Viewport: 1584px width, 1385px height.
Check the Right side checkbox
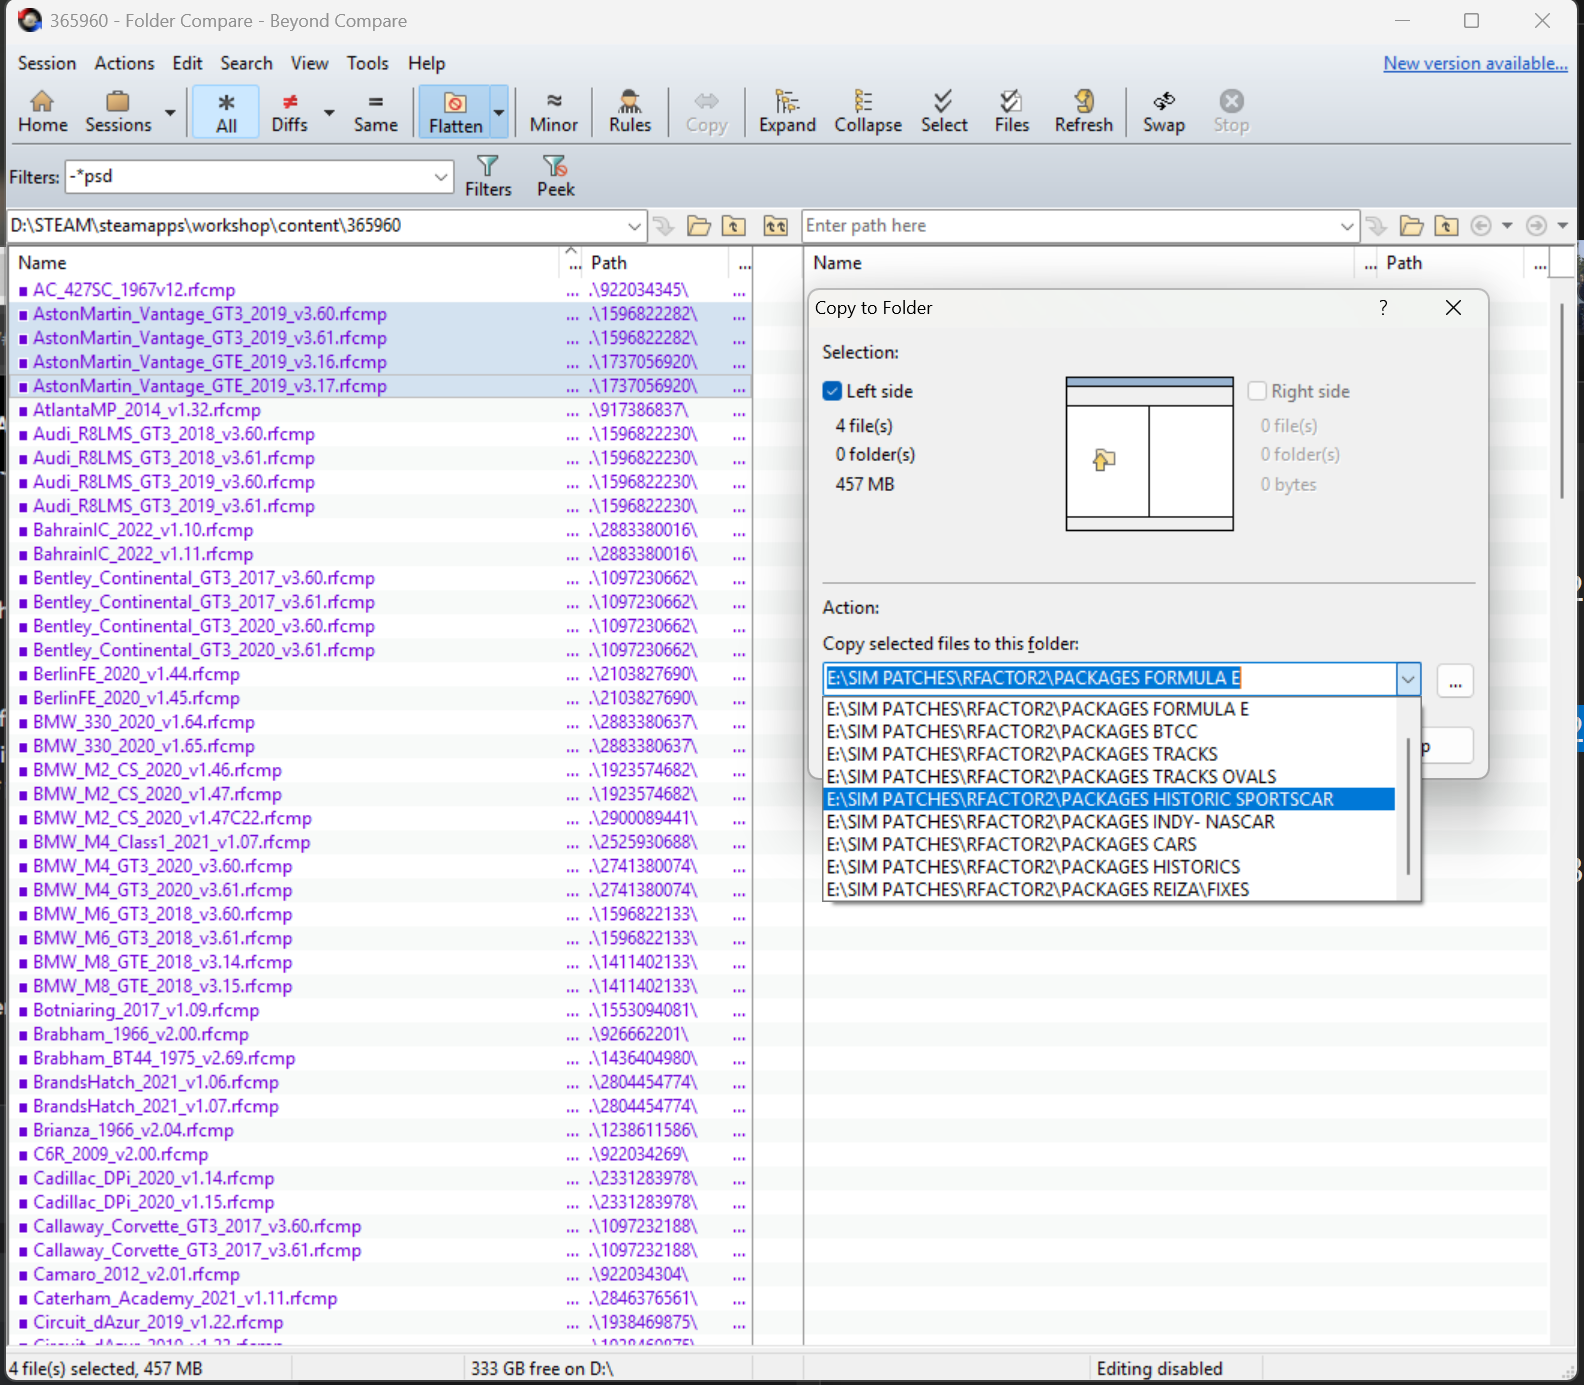click(x=1257, y=391)
